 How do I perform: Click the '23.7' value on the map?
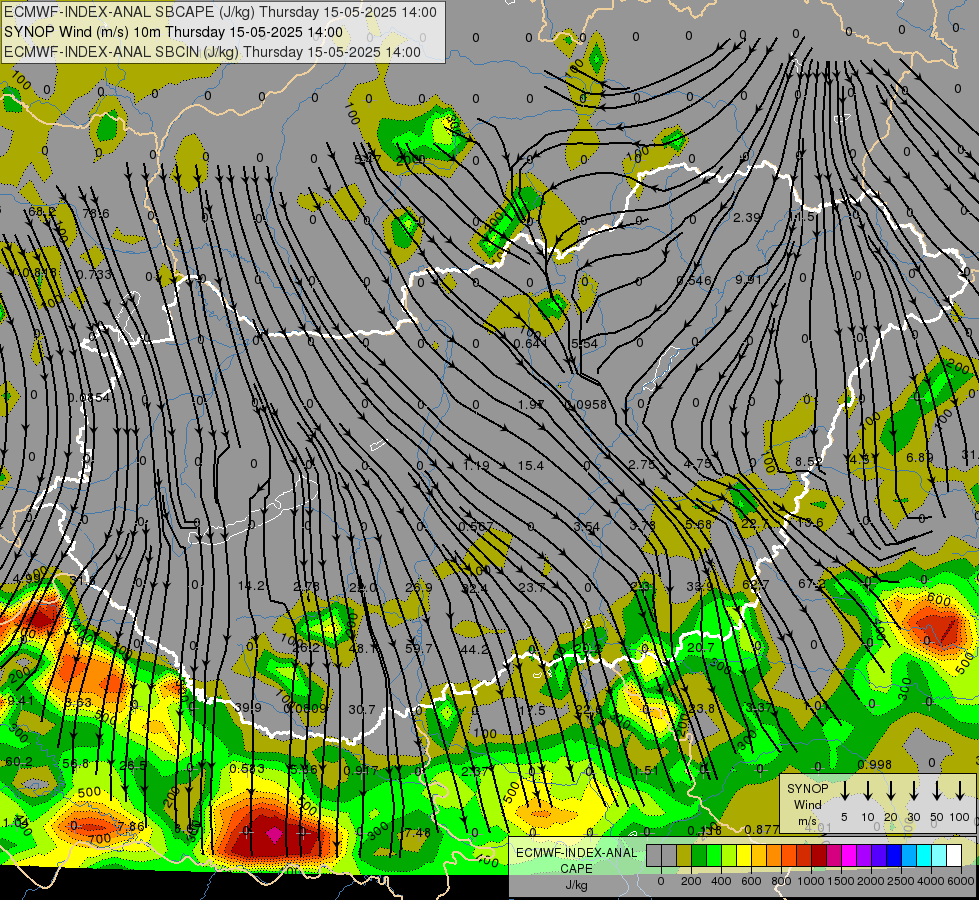(531, 587)
